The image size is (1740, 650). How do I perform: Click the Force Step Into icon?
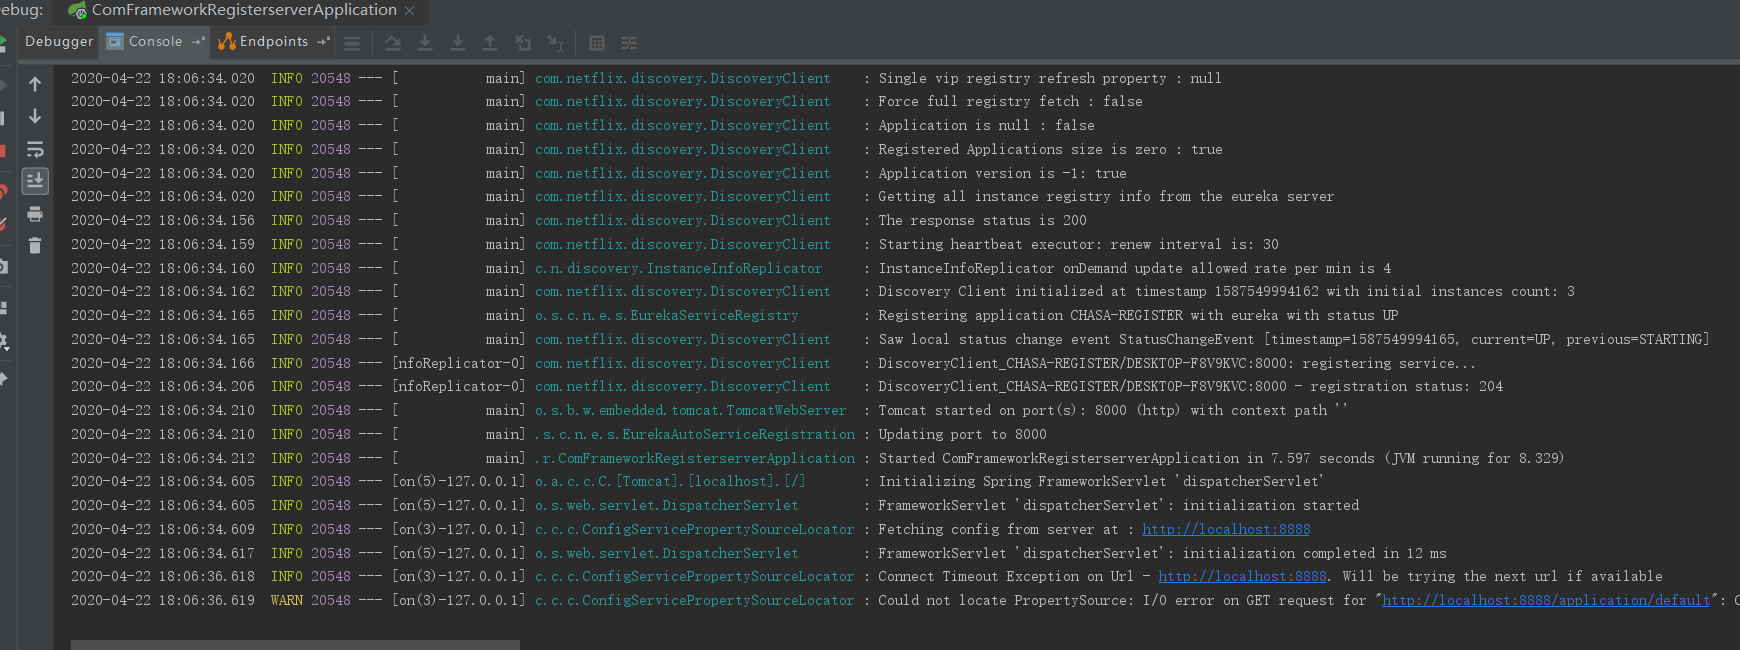point(458,43)
